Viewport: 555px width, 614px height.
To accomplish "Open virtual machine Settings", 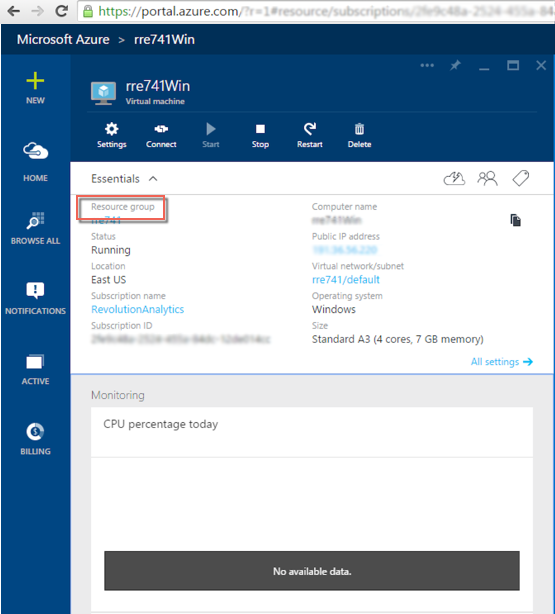I will coord(112,135).
